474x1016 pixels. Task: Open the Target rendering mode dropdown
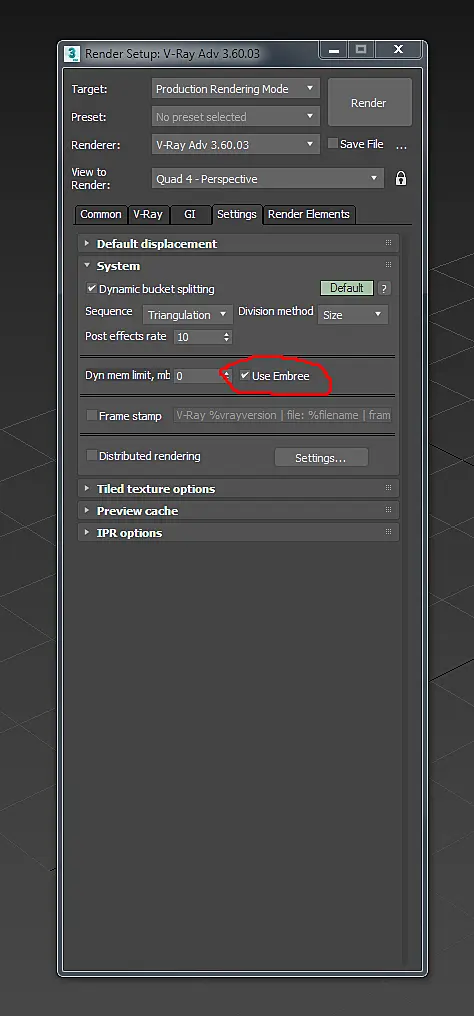(x=236, y=89)
